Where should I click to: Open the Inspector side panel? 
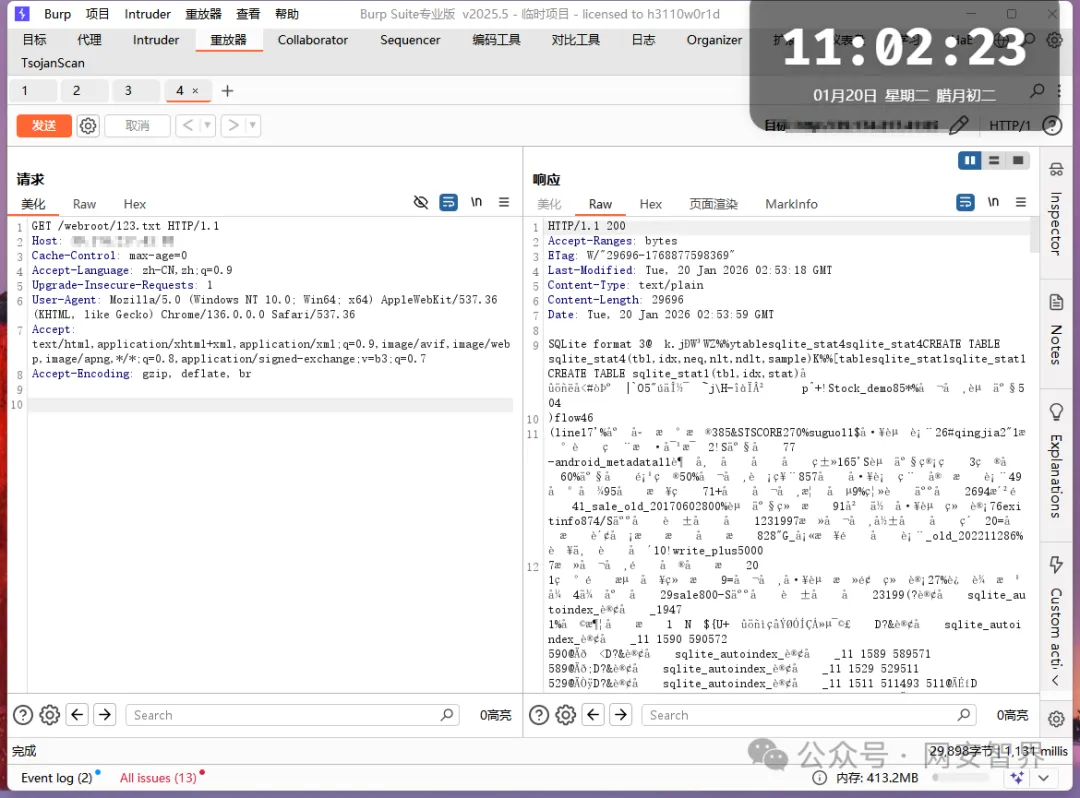click(x=1056, y=210)
